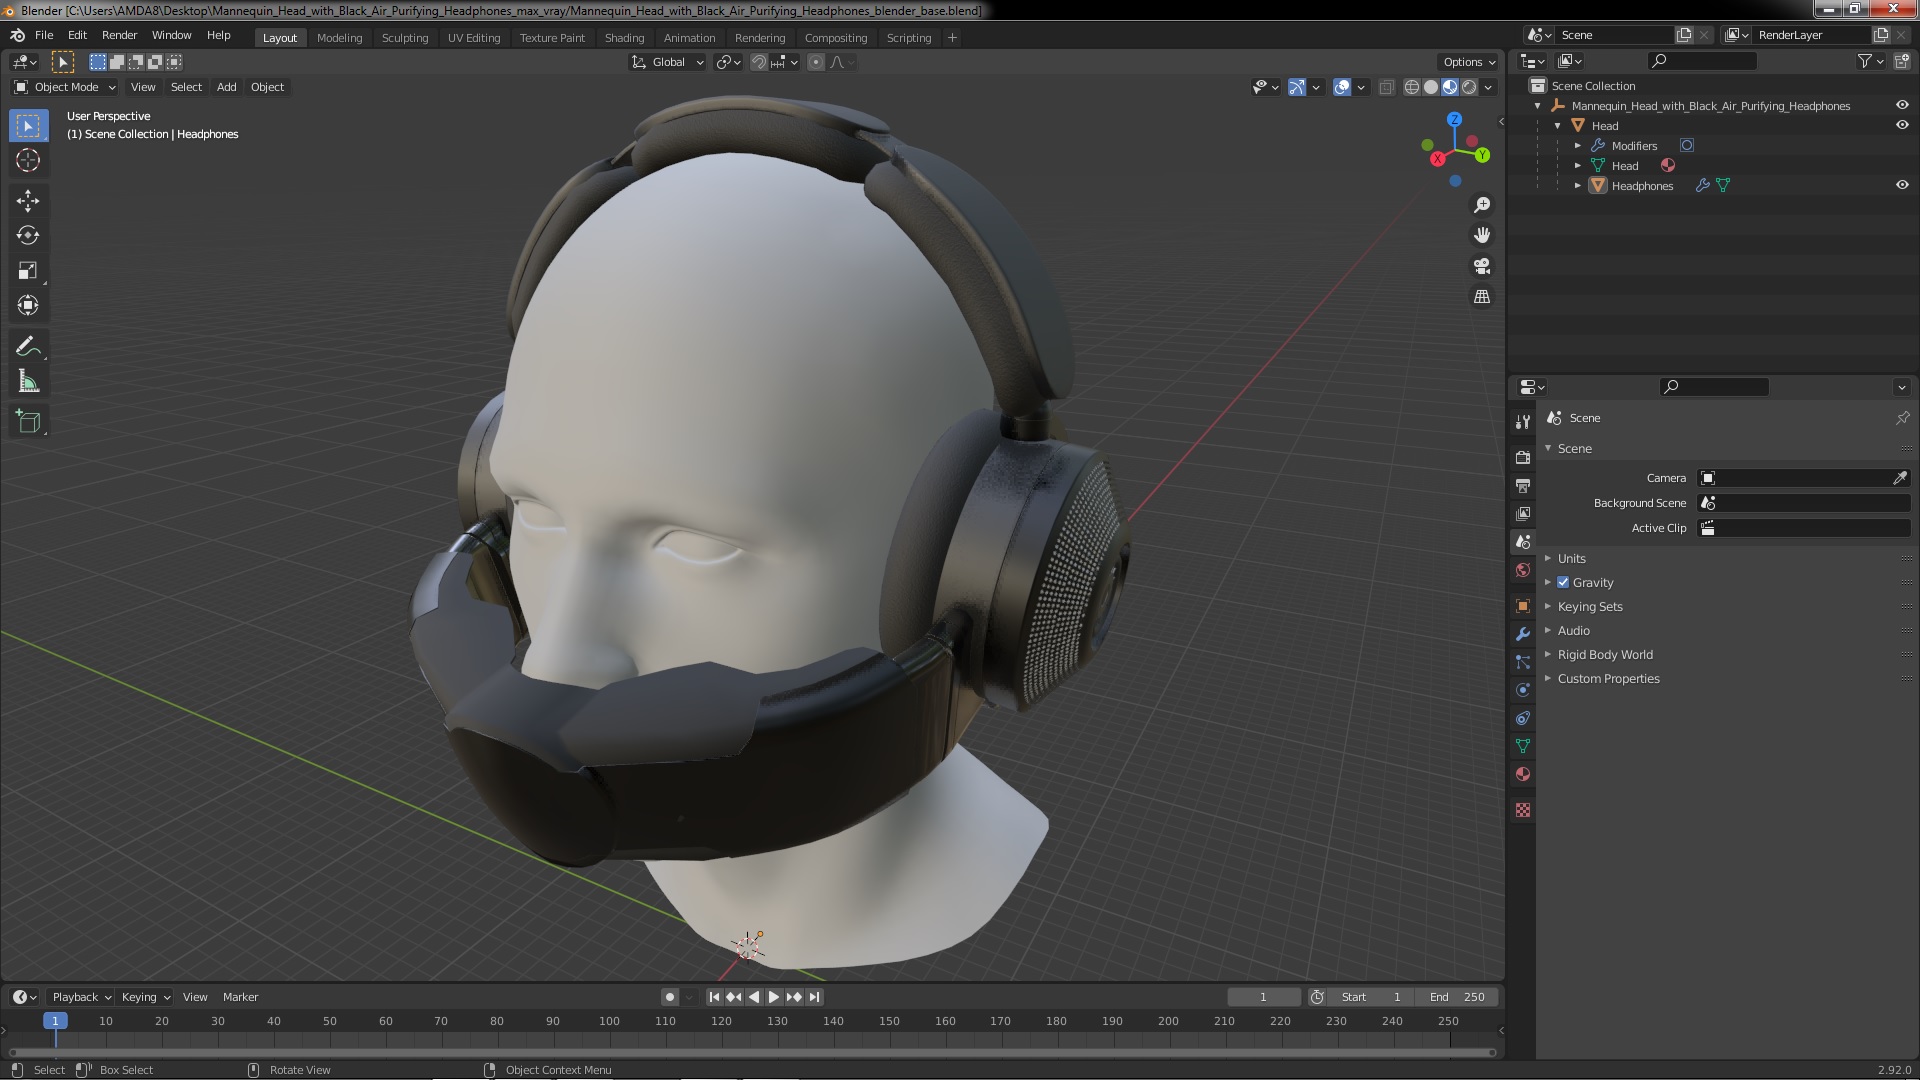
Task: Open the Material properties tab
Action: [1523, 774]
